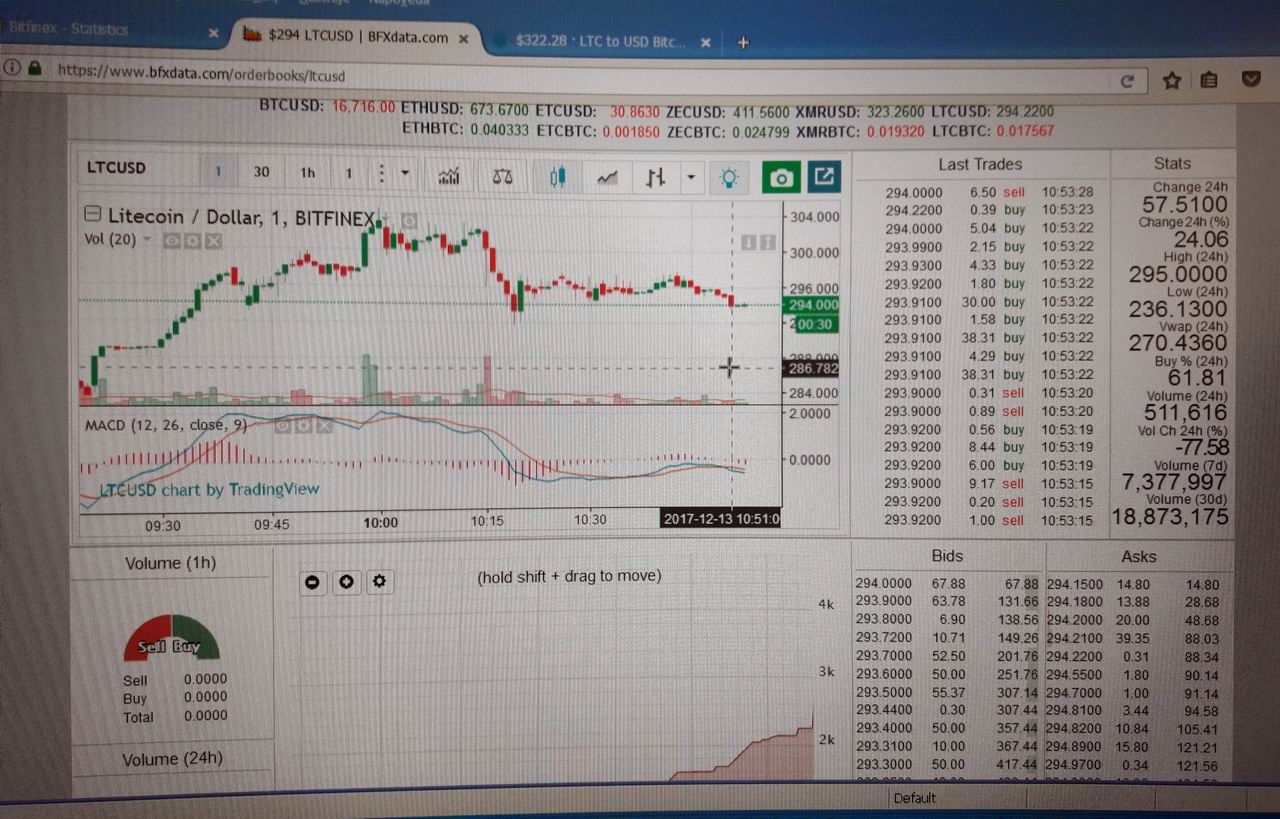Open LTCUSD chart by TradingView link
This screenshot has height=819, width=1280.
[x=209, y=490]
